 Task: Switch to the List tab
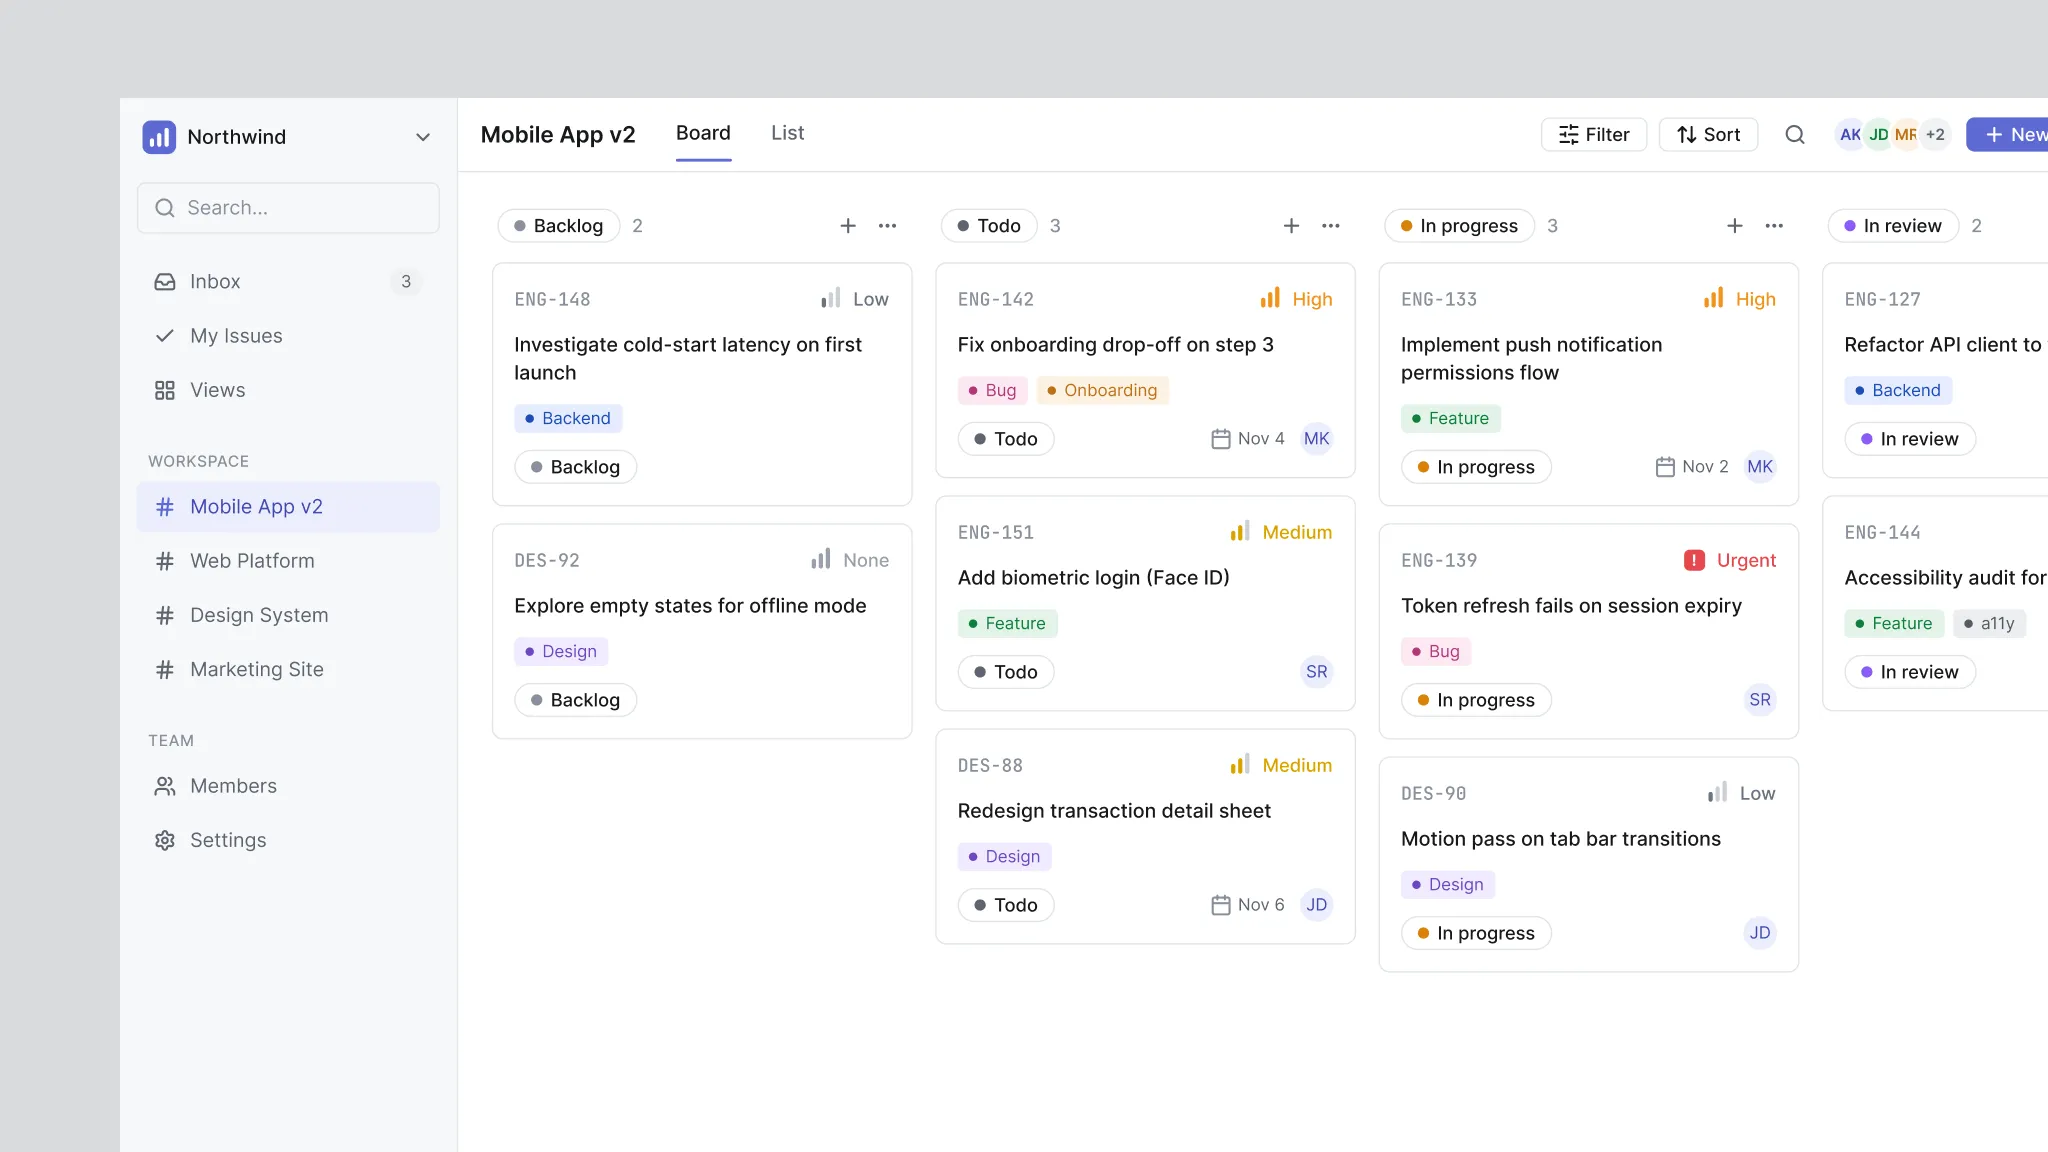point(787,133)
